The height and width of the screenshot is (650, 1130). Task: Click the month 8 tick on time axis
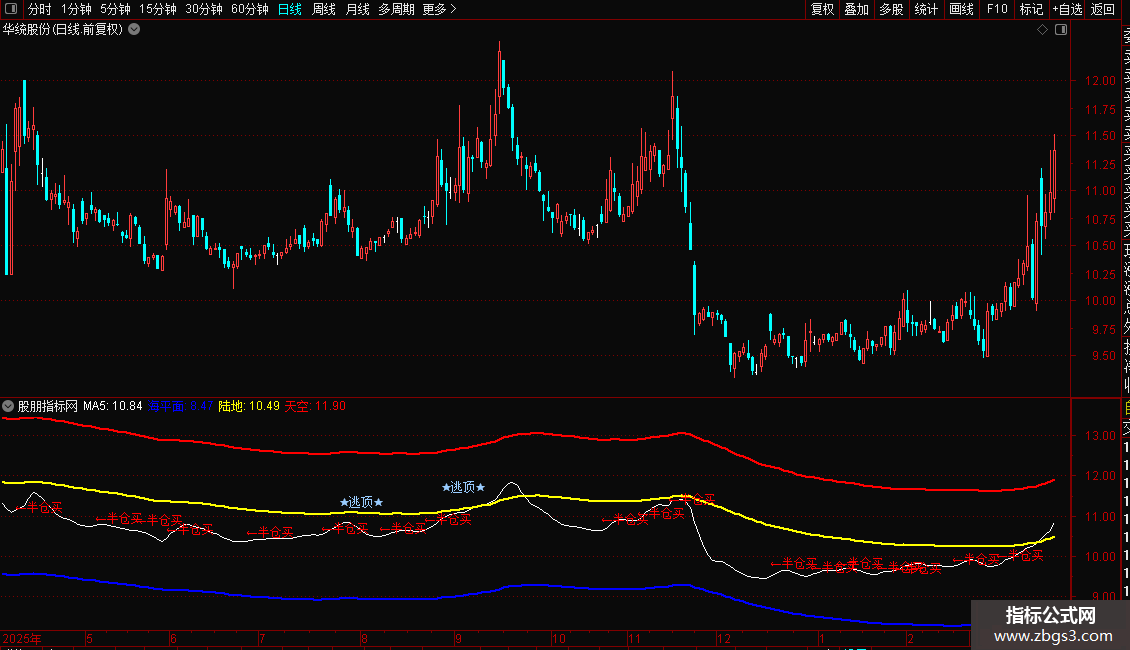(x=365, y=638)
